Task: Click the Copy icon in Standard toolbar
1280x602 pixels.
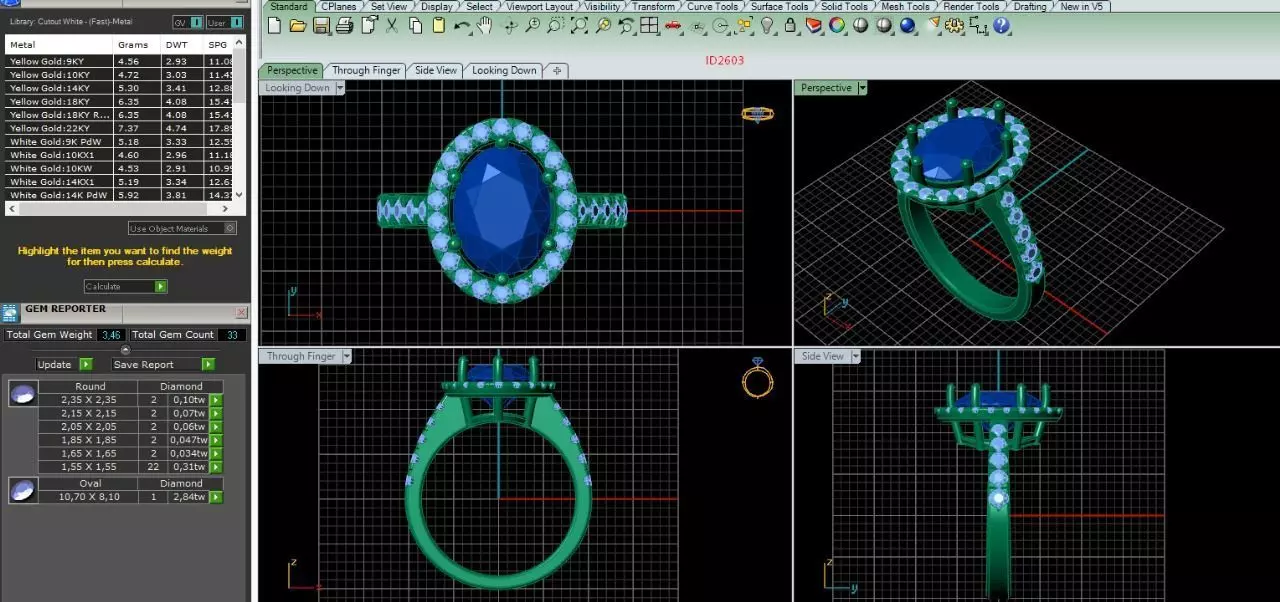Action: (x=415, y=25)
